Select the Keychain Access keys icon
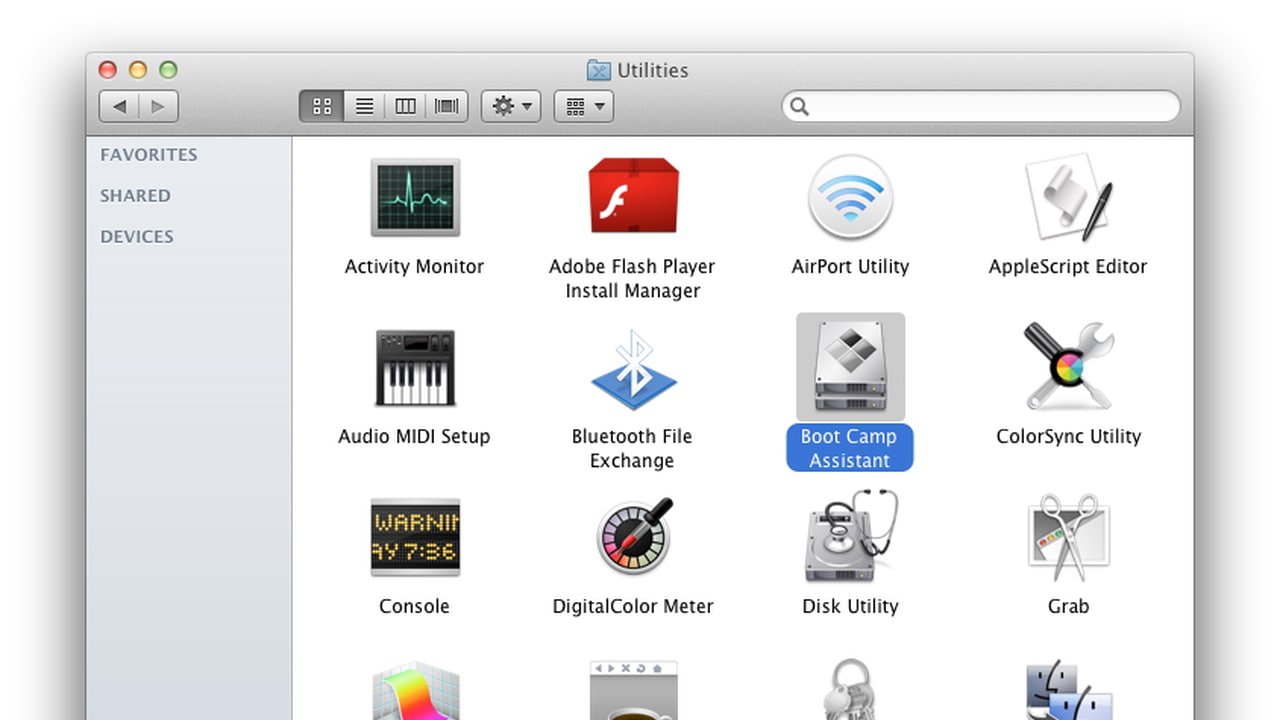This screenshot has width=1280, height=720. point(850,690)
